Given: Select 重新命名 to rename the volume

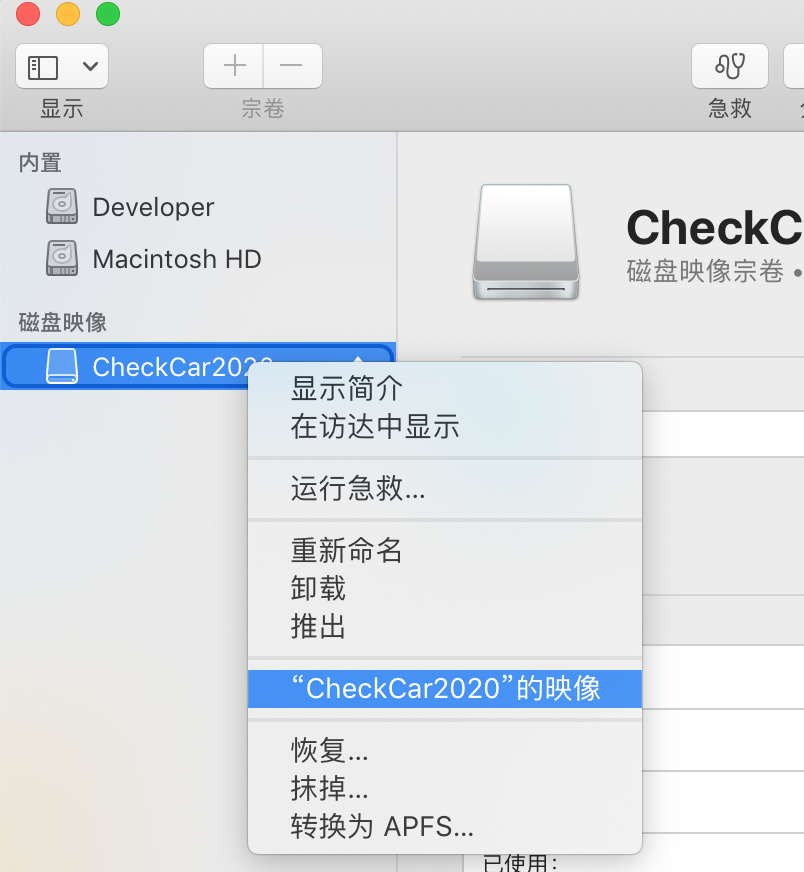Looking at the screenshot, I should point(346,550).
